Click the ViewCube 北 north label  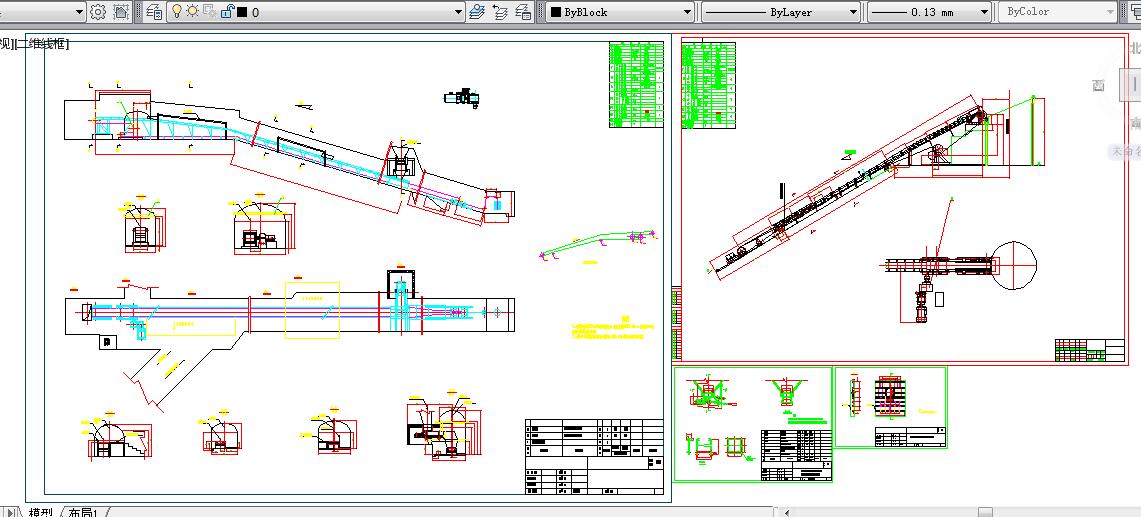[x=1135, y=48]
